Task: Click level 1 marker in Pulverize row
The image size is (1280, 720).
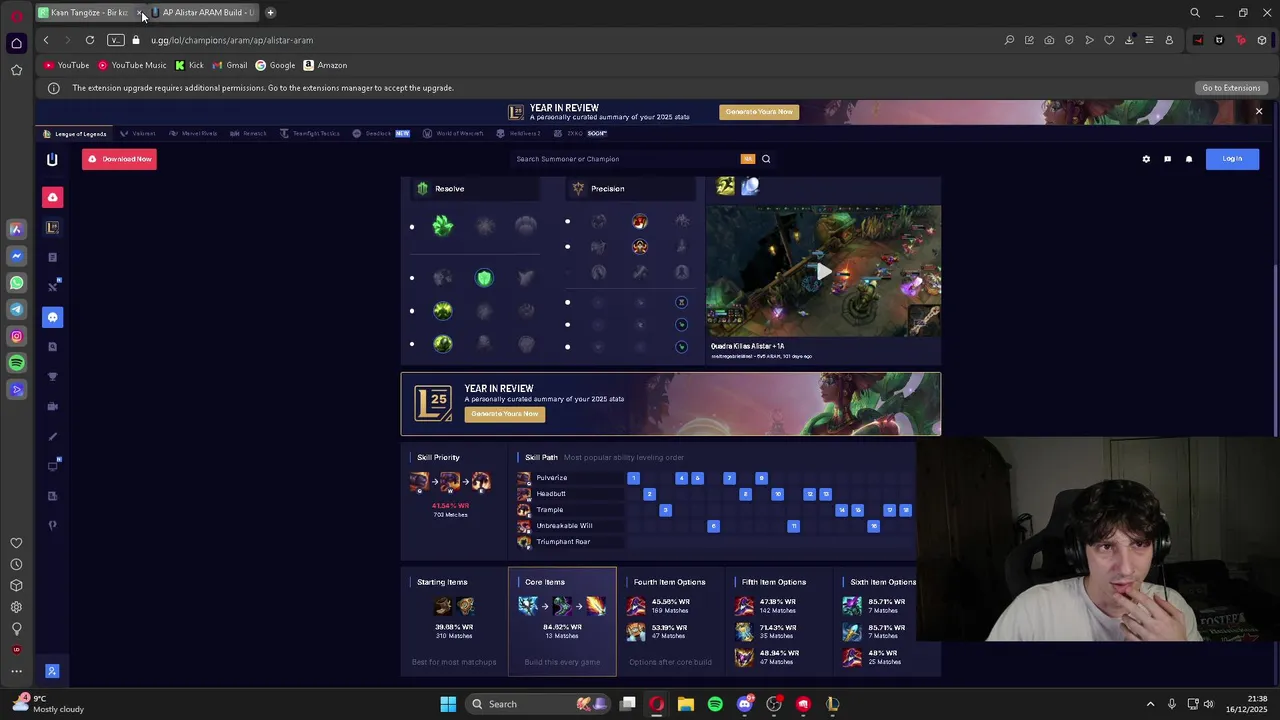Action: (633, 478)
